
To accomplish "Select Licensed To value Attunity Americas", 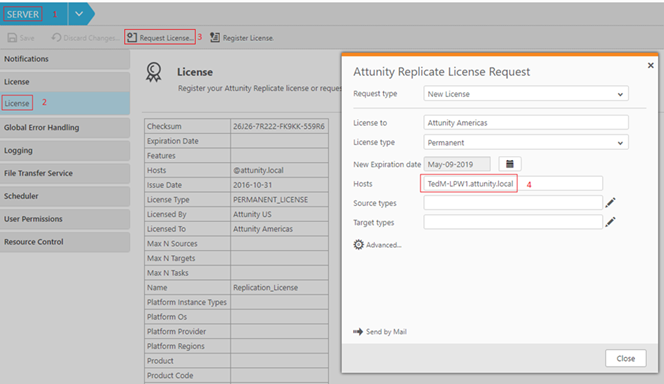I will [x=263, y=229].
